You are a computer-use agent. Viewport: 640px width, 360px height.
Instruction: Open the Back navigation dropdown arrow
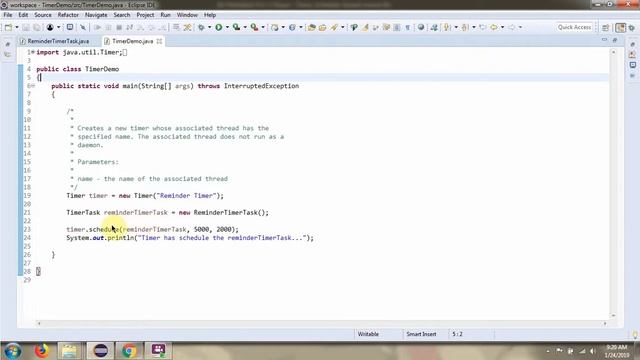[502, 27]
